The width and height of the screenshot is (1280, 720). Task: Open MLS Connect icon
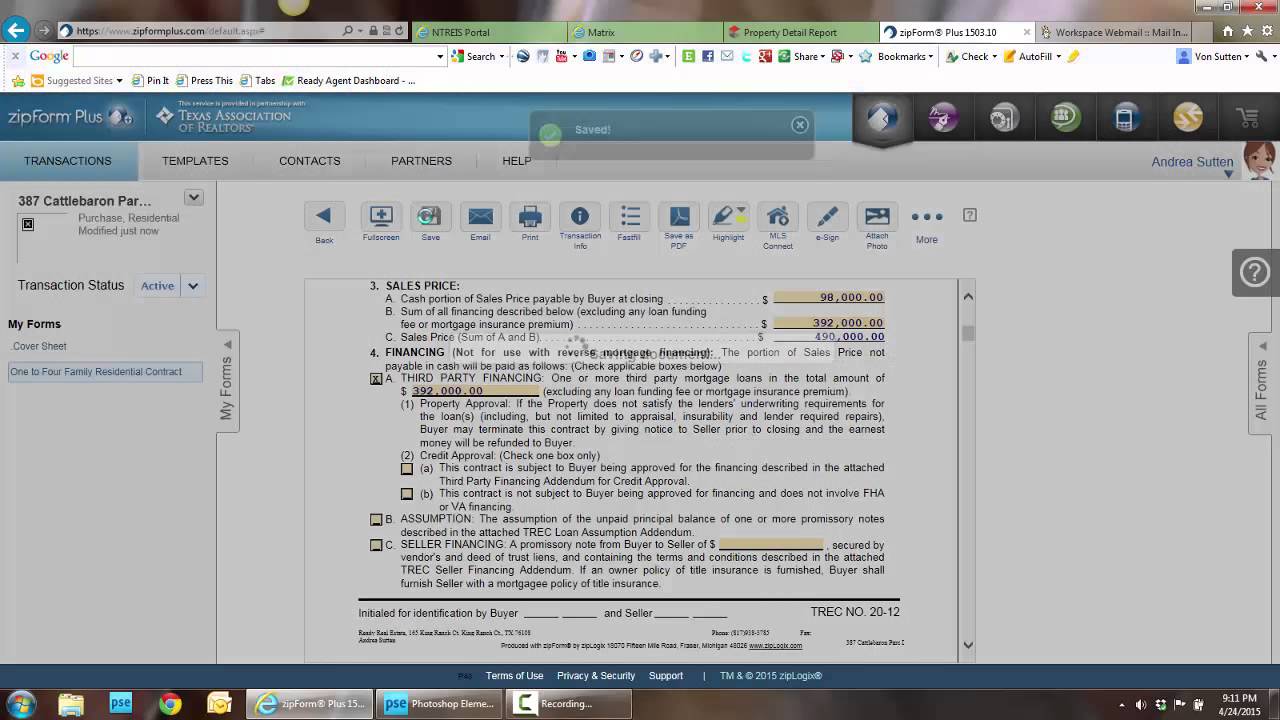pos(778,216)
